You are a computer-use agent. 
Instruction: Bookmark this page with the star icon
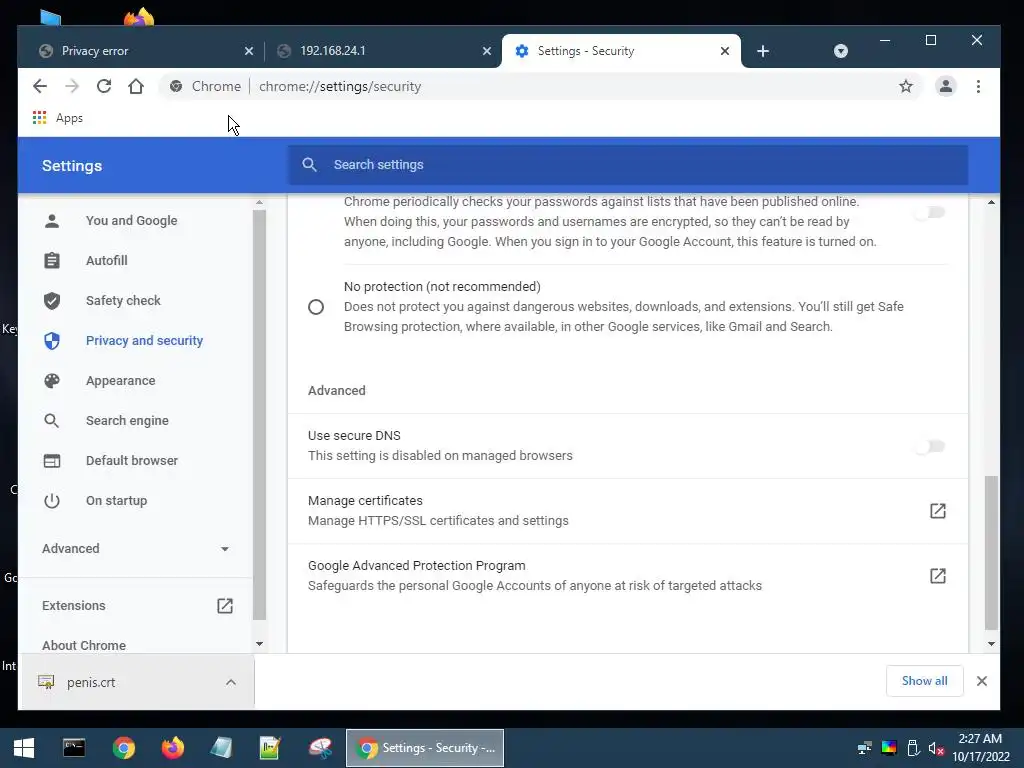tap(906, 86)
